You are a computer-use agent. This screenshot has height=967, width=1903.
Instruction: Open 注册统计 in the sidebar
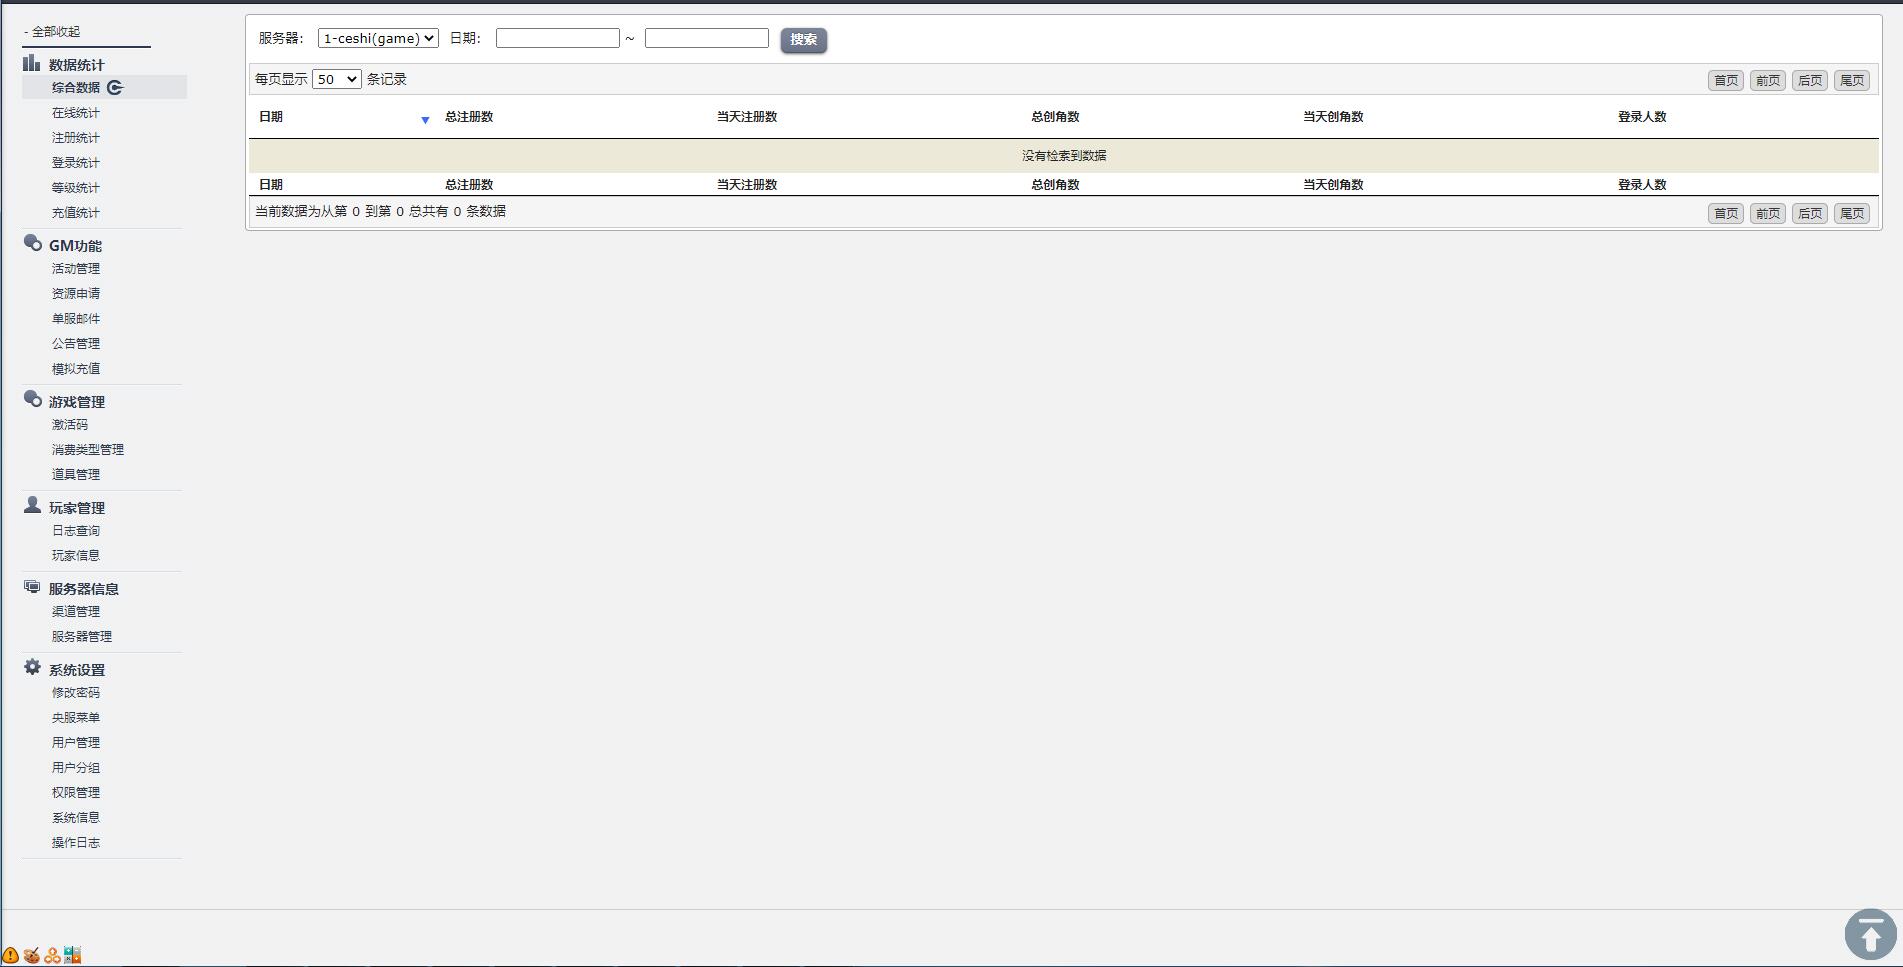pos(76,138)
